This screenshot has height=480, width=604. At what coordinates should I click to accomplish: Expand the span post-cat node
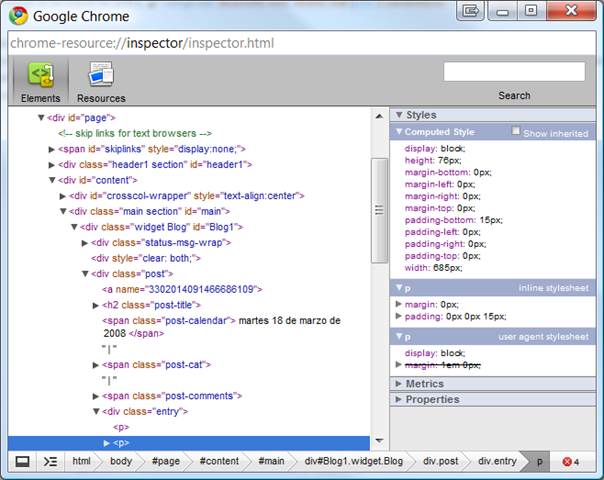pos(96,365)
